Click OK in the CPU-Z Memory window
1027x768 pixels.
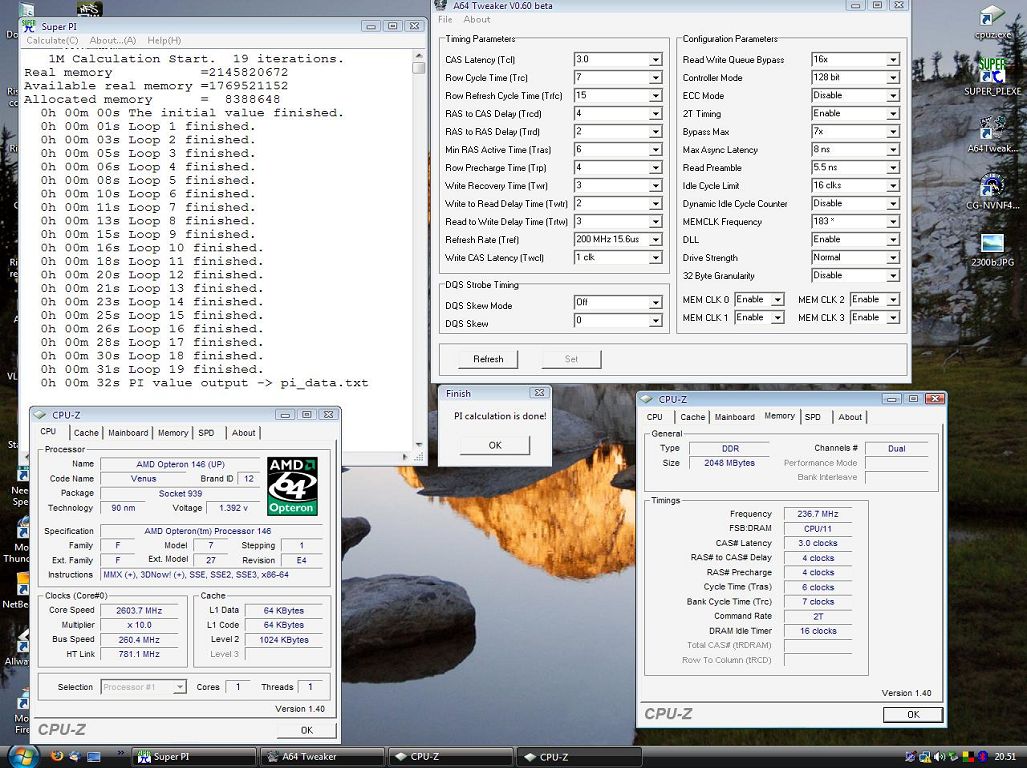(913, 715)
